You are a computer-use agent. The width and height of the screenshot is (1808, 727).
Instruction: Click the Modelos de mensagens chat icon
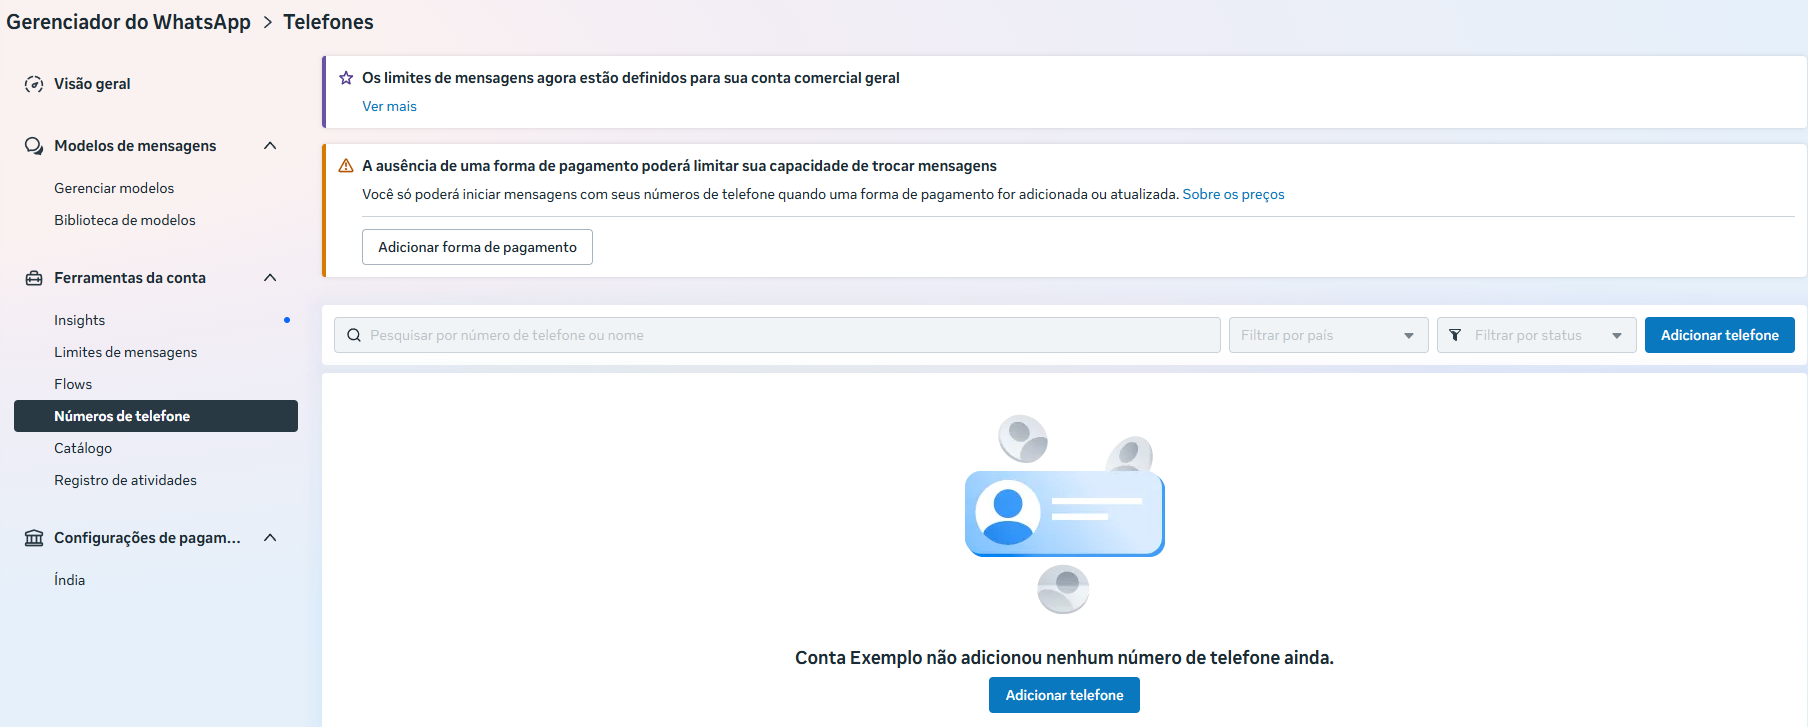(x=34, y=146)
